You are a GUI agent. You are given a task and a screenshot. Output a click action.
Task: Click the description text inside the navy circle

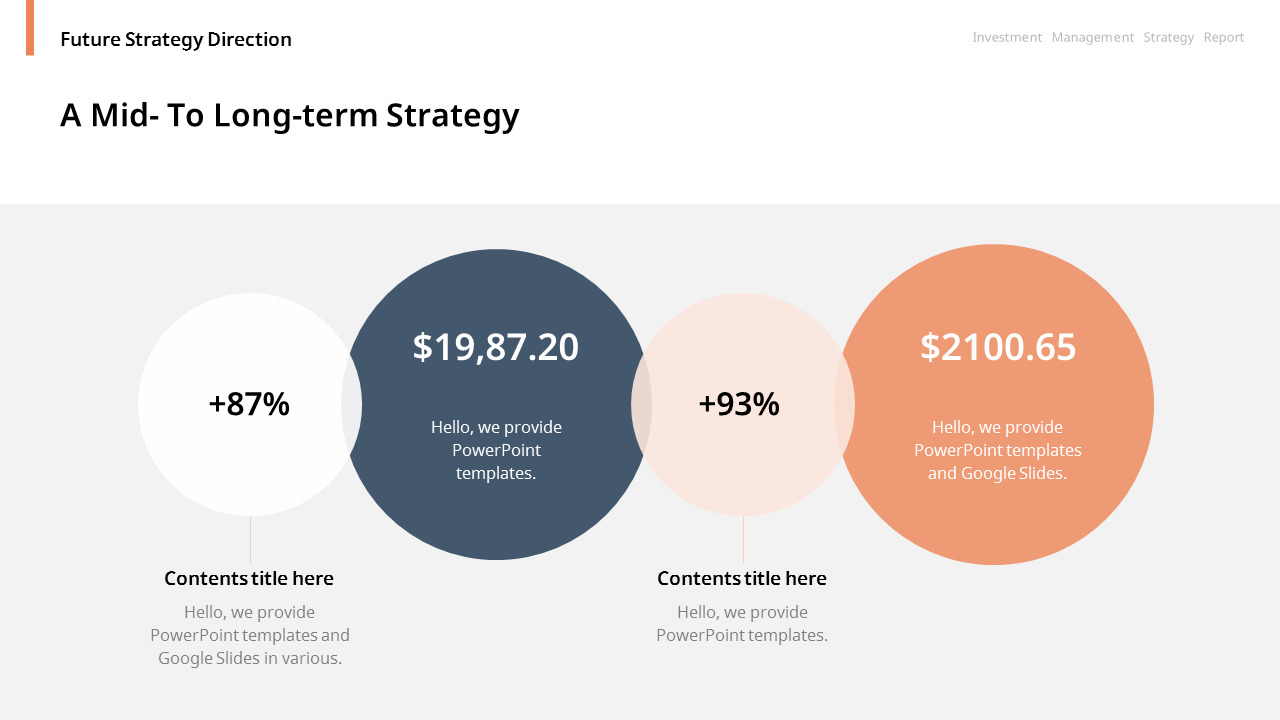496,450
